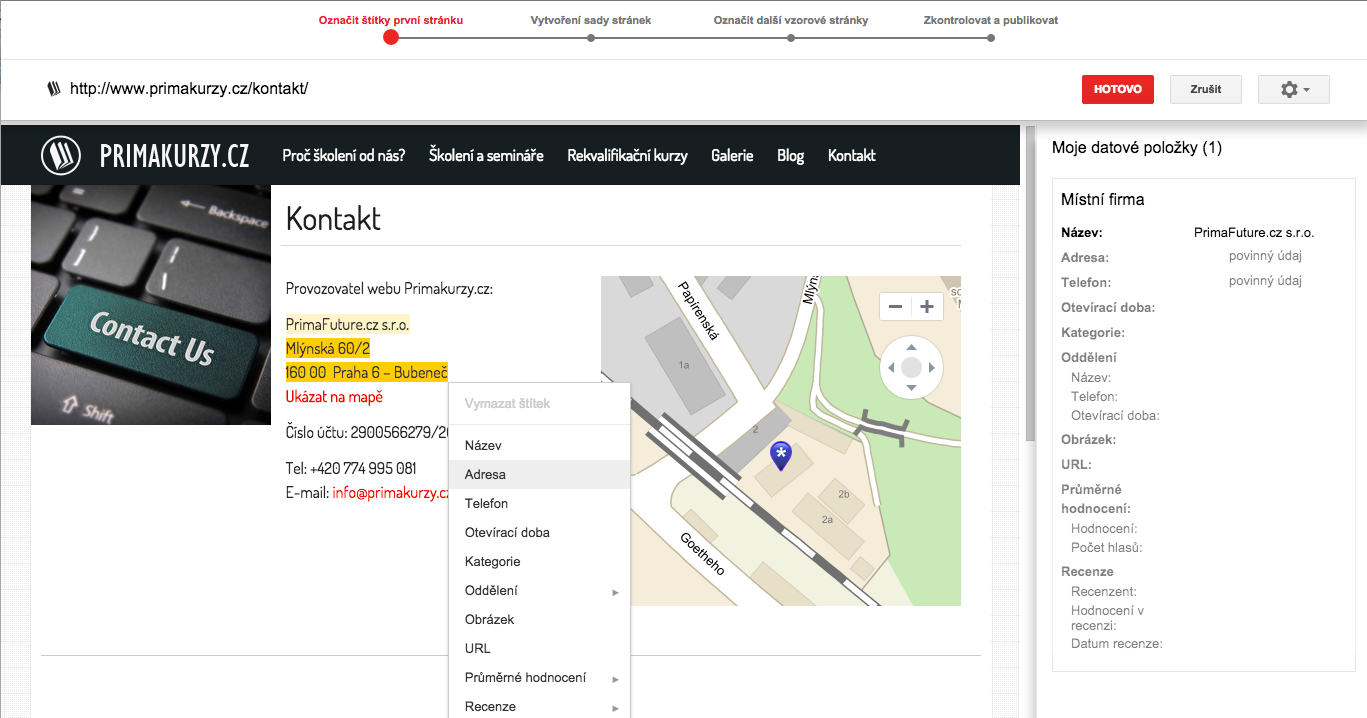Open the Kontakt nav link
This screenshot has width=1367, height=718.
pyautogui.click(x=852, y=155)
